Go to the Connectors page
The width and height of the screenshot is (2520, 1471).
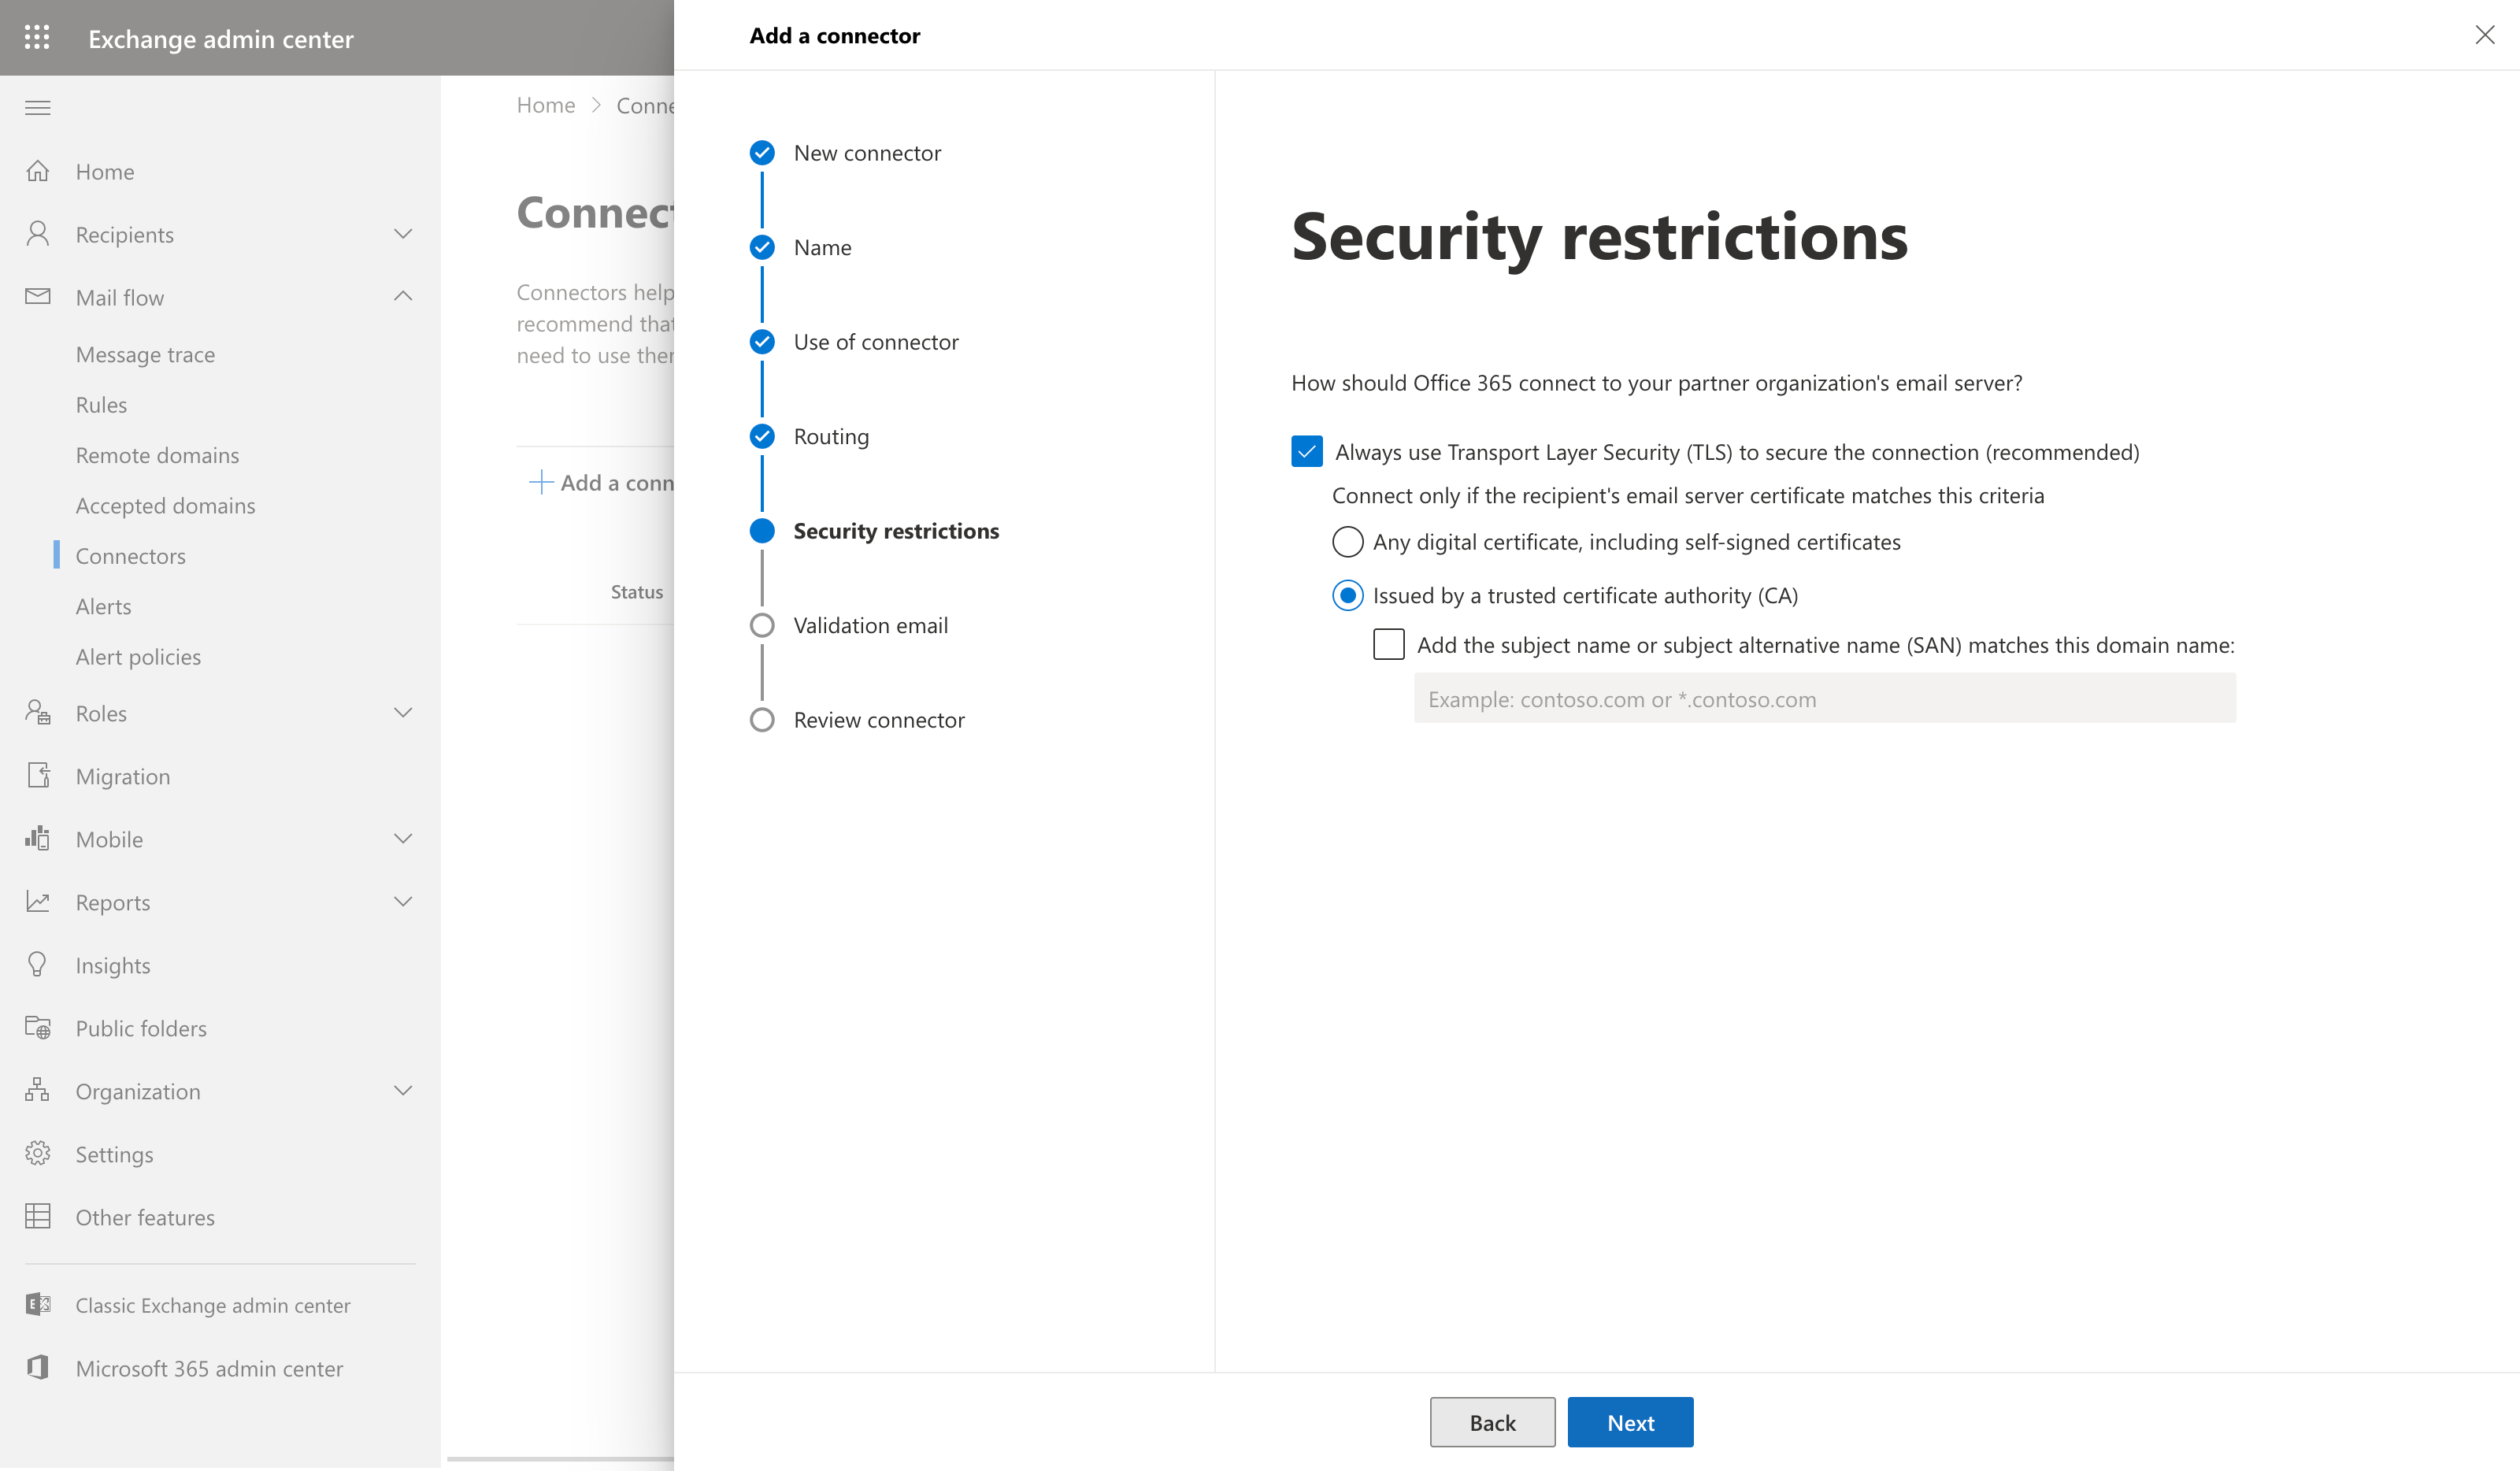130,555
